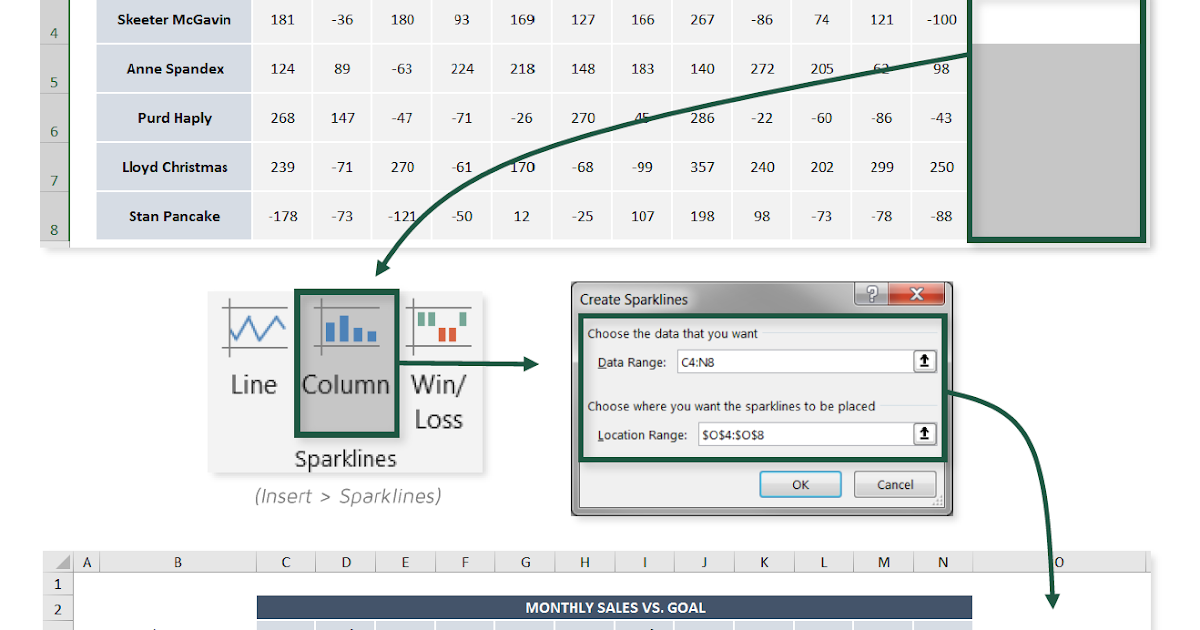
Task: Select row header 4
Action: (53, 33)
